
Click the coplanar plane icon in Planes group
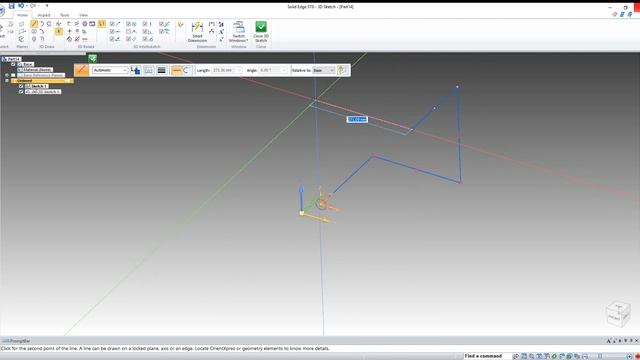[x=21, y=24]
